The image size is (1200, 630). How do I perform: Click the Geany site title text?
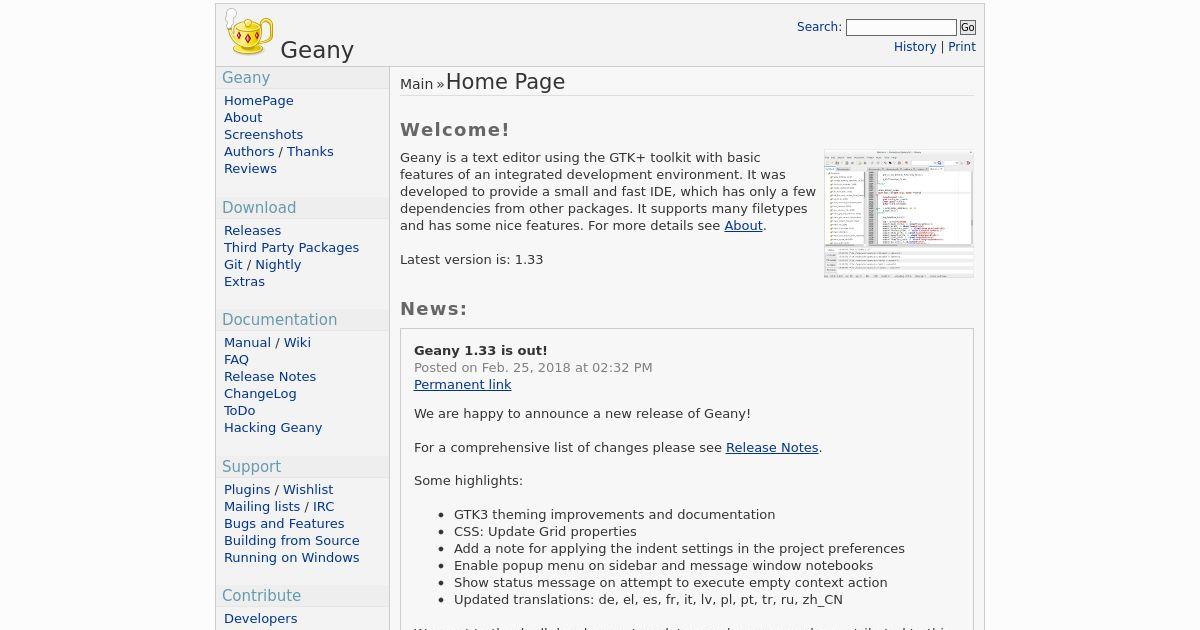click(317, 50)
